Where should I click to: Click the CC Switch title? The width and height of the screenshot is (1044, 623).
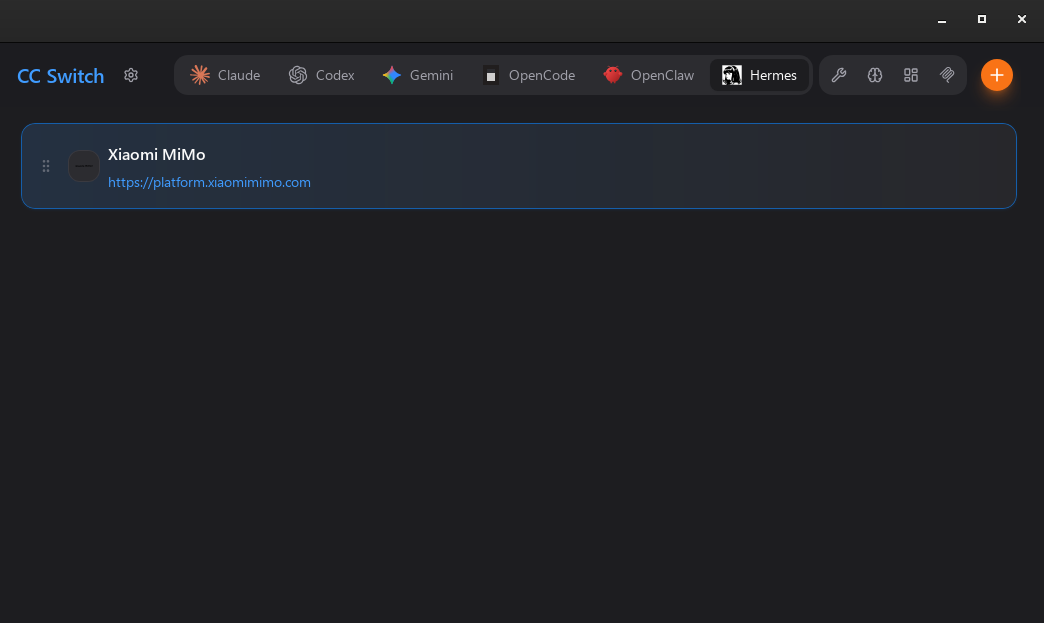pos(61,76)
